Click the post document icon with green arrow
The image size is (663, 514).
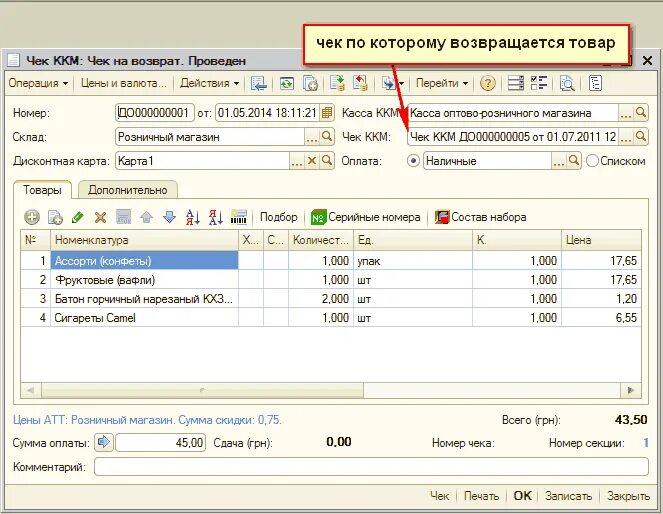pyautogui.click(x=337, y=83)
